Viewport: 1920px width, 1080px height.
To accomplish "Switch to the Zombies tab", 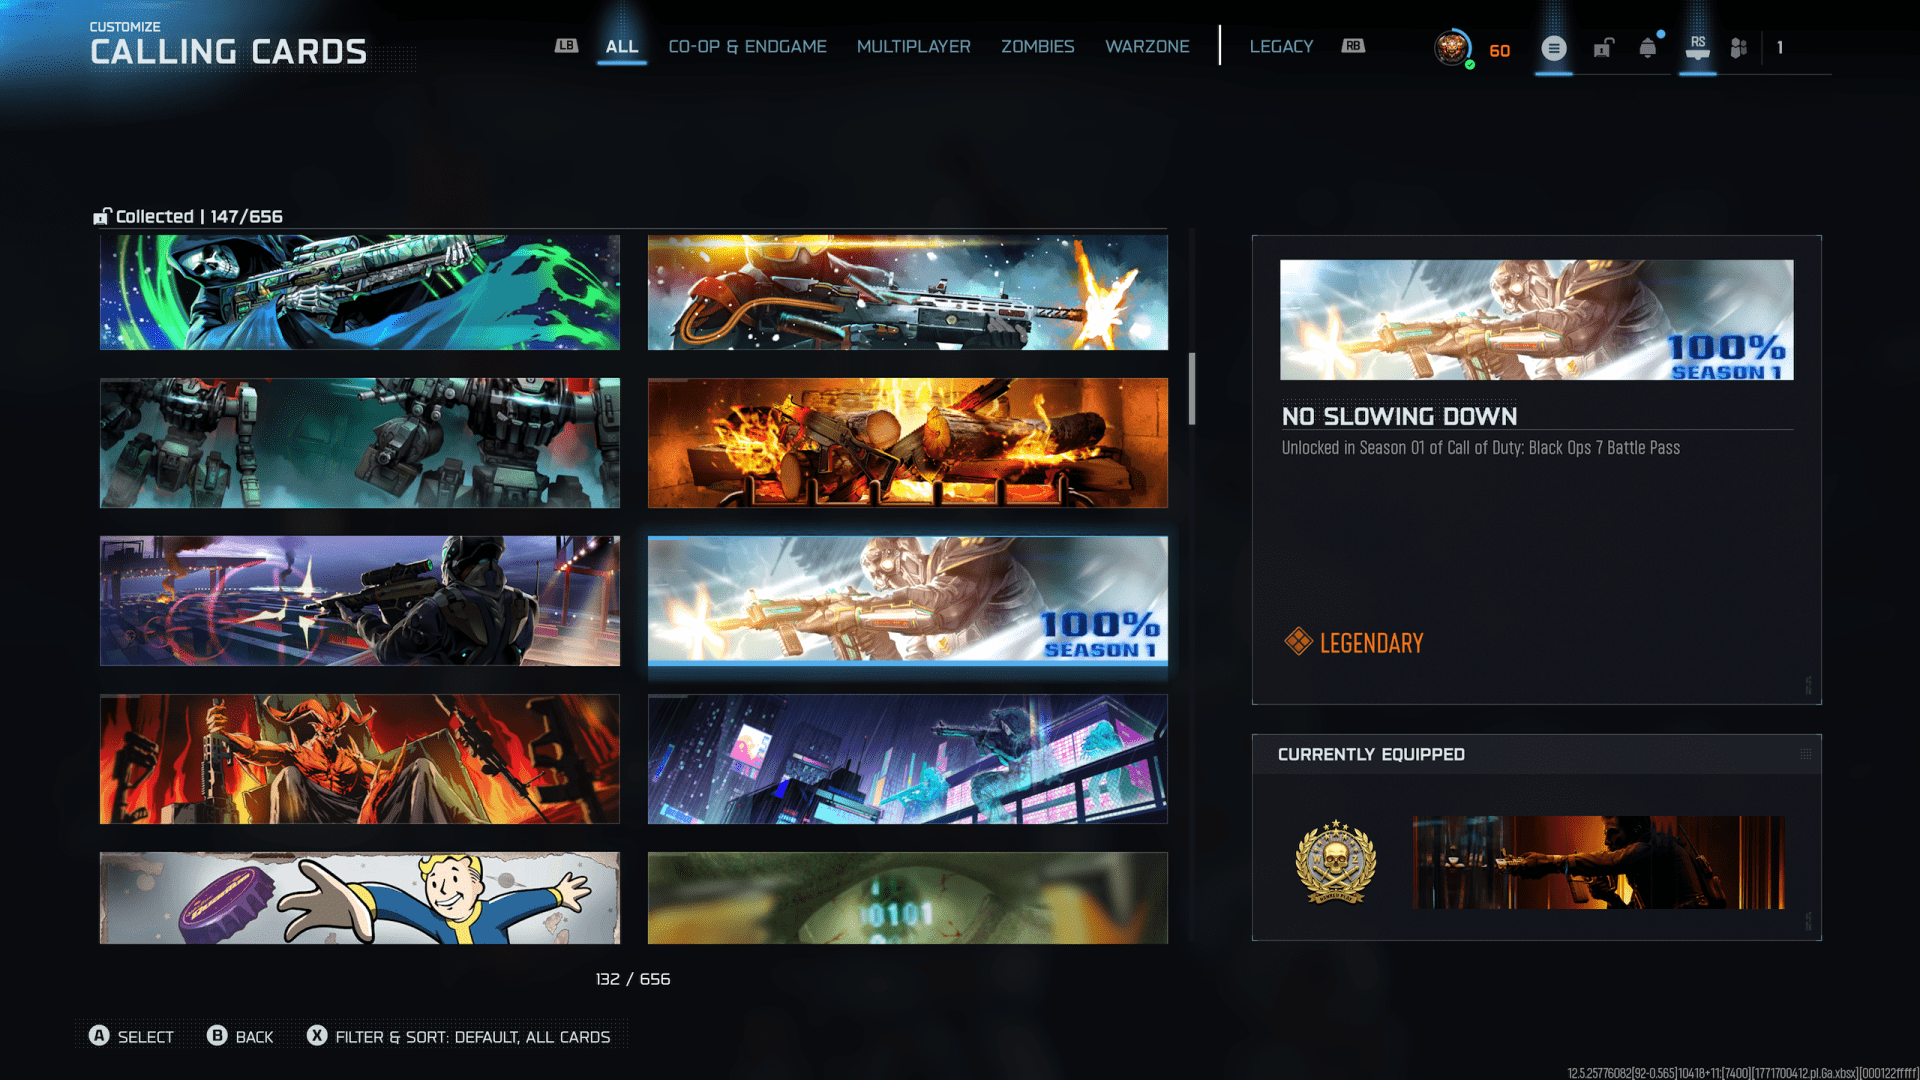I will pyautogui.click(x=1037, y=46).
